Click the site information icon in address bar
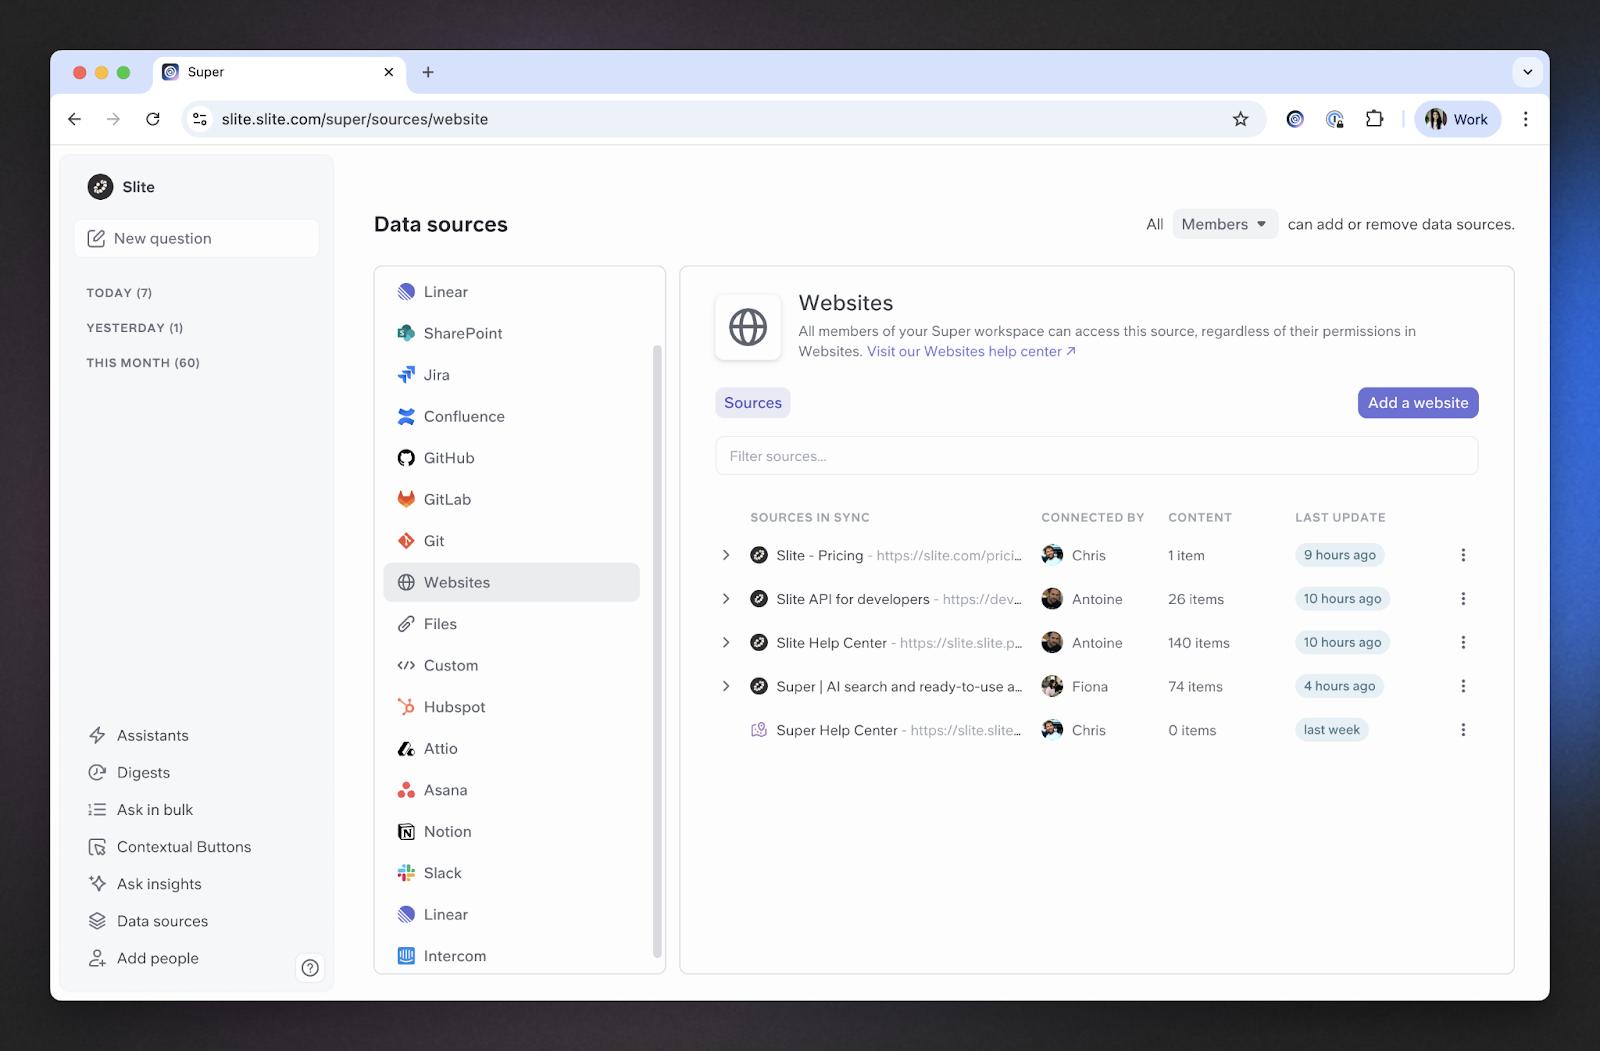The width and height of the screenshot is (1600, 1051). tap(200, 119)
